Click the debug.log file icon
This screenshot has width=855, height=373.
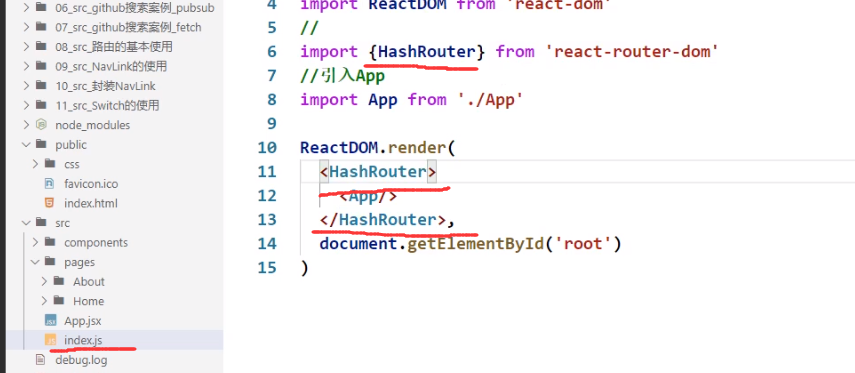click(41, 360)
